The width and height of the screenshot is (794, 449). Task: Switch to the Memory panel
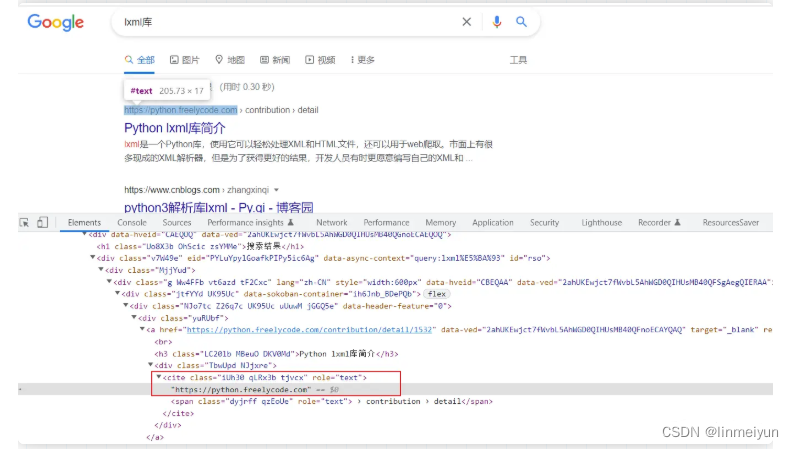tap(441, 223)
